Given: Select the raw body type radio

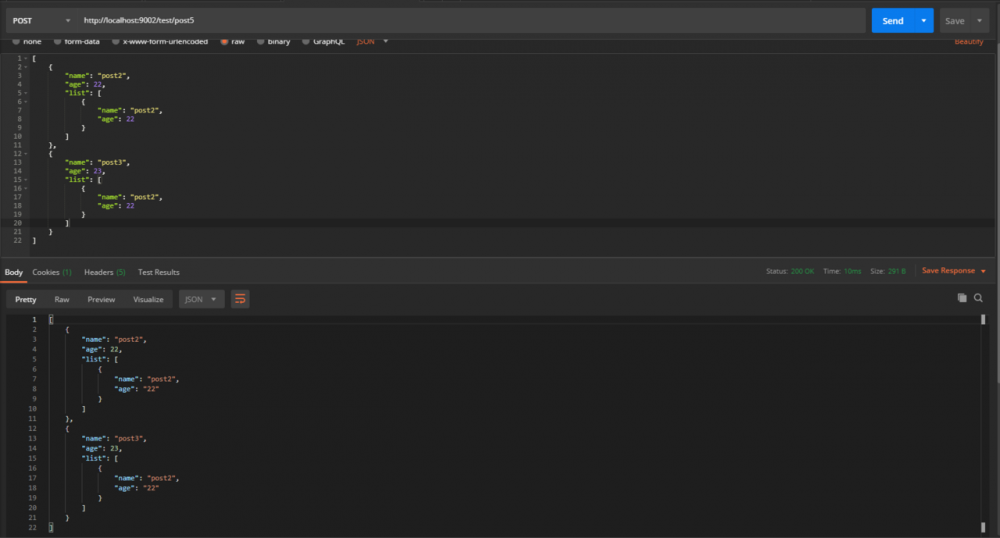Looking at the screenshot, I should pyautogui.click(x=224, y=41).
